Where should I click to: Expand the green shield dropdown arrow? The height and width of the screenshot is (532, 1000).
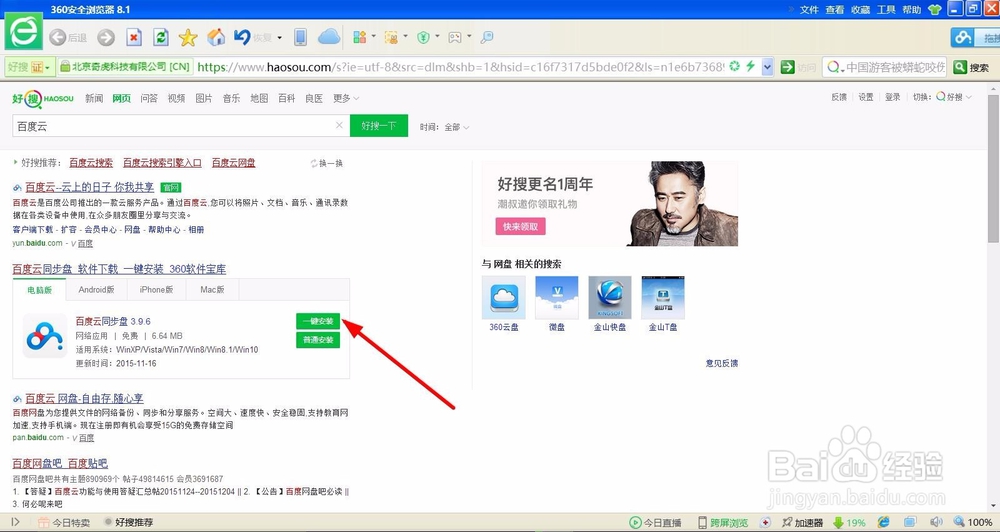tap(438, 36)
